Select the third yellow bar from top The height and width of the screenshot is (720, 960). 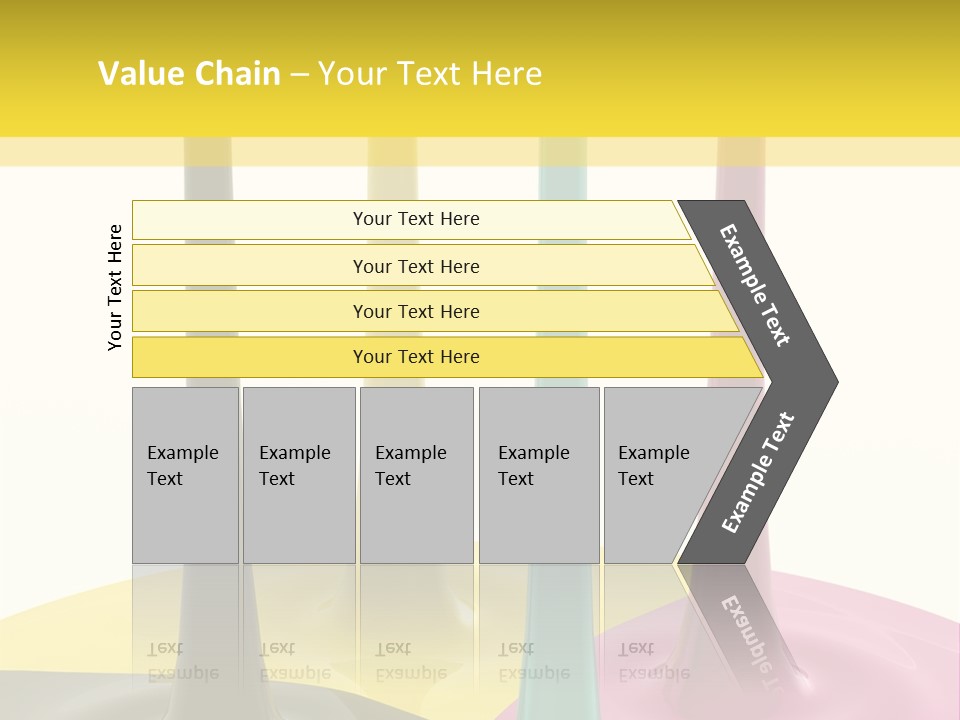coord(416,311)
